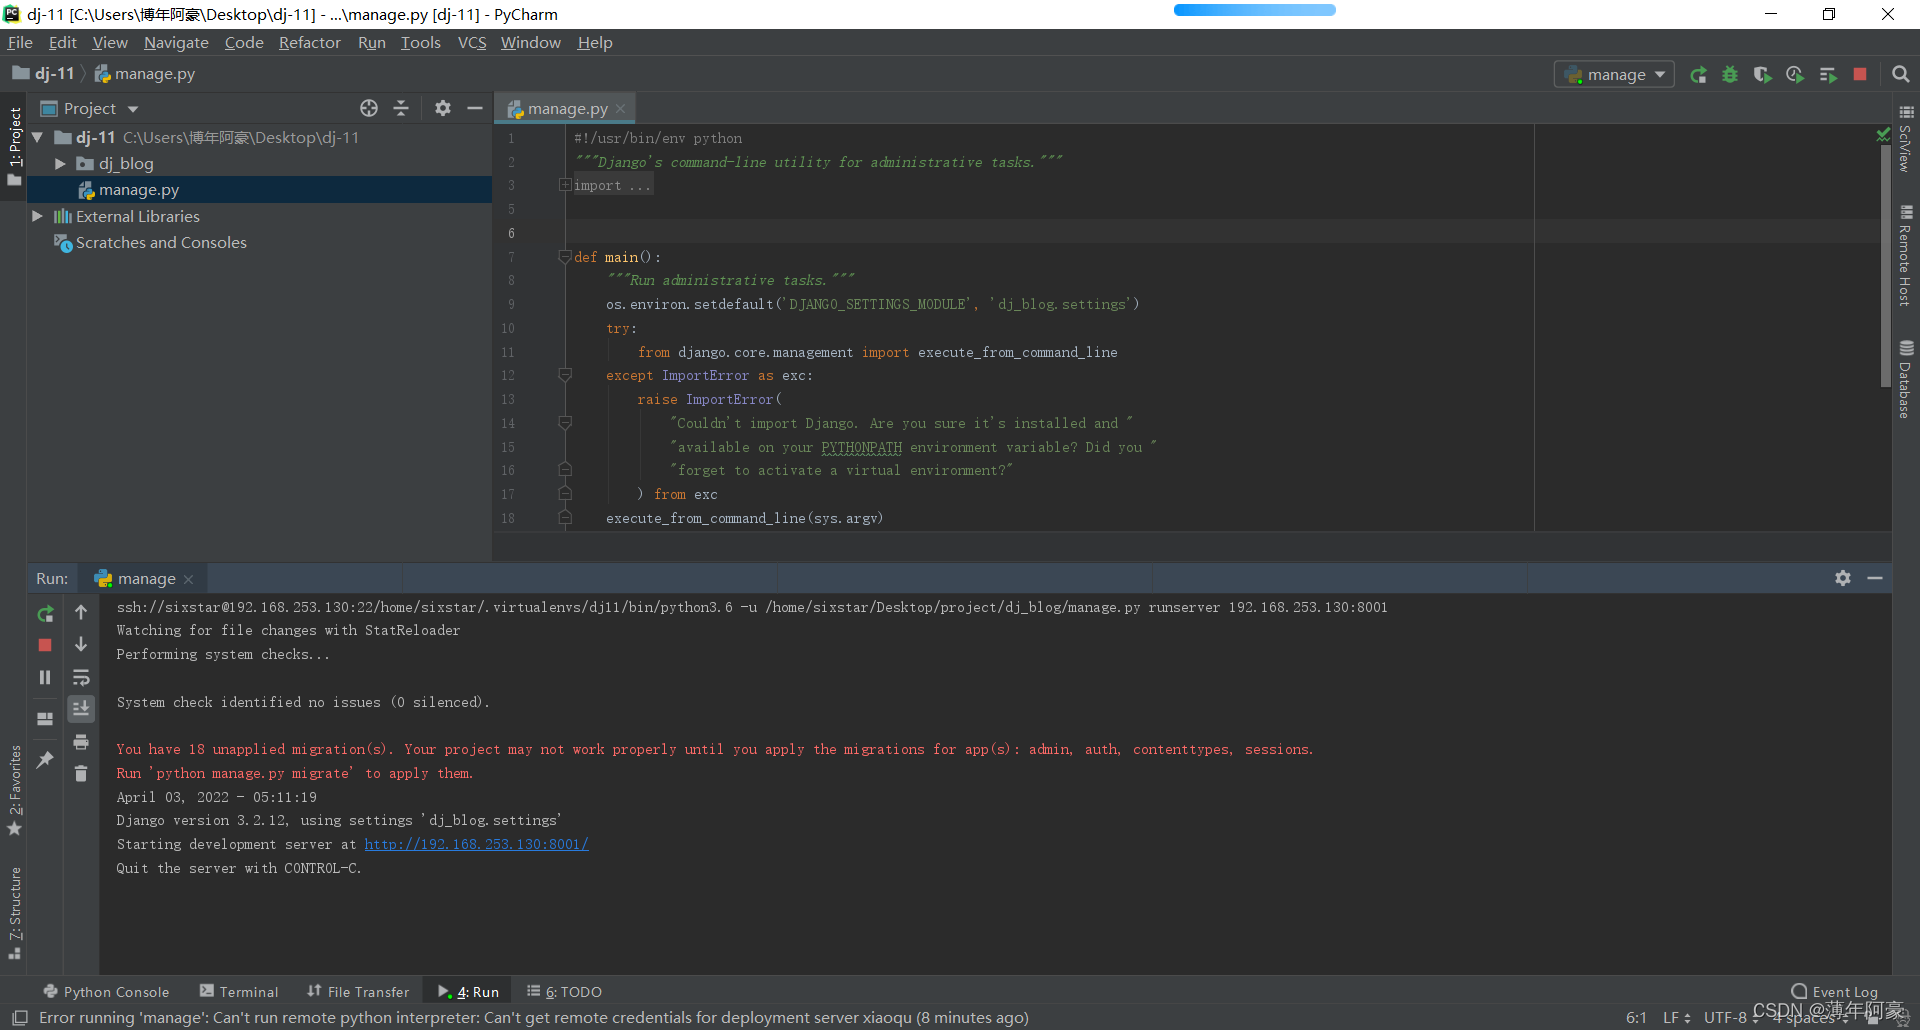This screenshot has height=1030, width=1920.
Task: Open the Event Log
Action: click(1834, 991)
